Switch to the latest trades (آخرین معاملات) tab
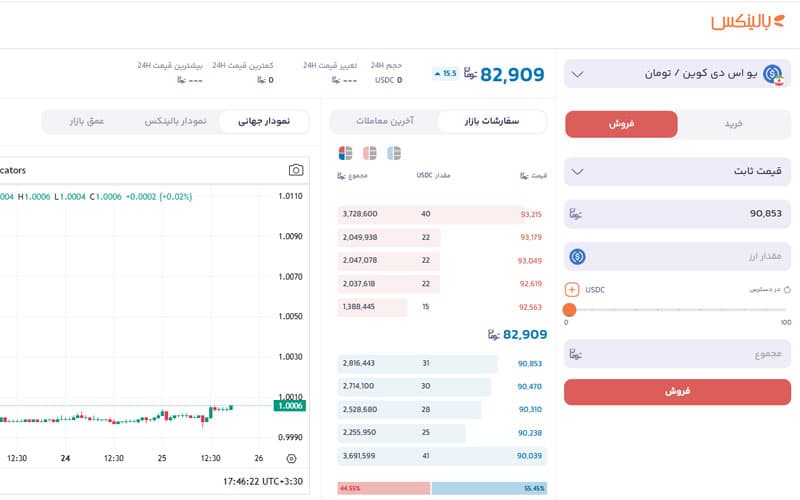 tap(384, 122)
